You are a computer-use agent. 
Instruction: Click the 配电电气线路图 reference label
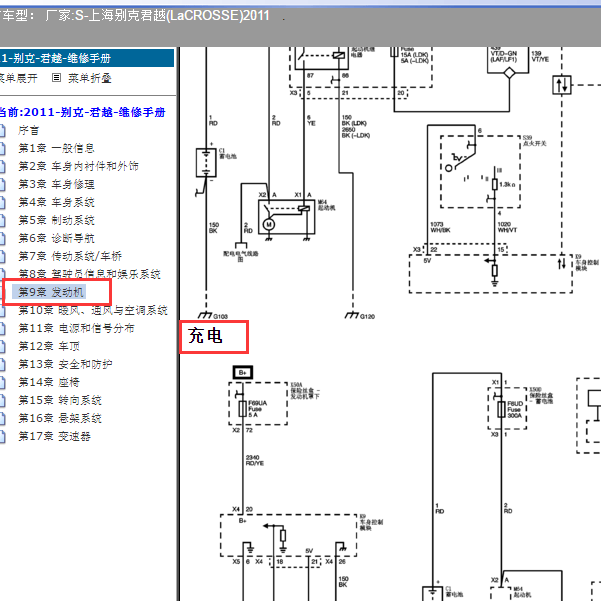coord(241,256)
